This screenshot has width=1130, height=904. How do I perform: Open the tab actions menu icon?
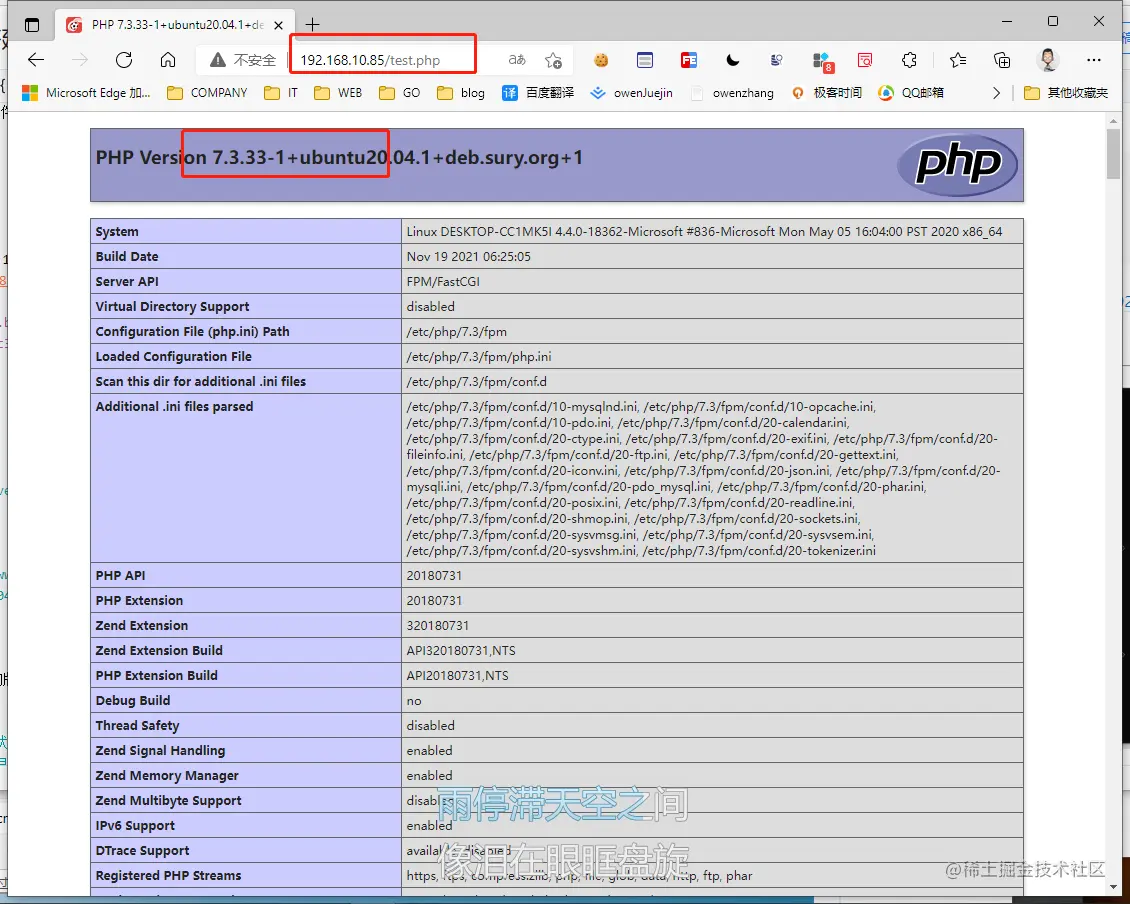click(32, 25)
